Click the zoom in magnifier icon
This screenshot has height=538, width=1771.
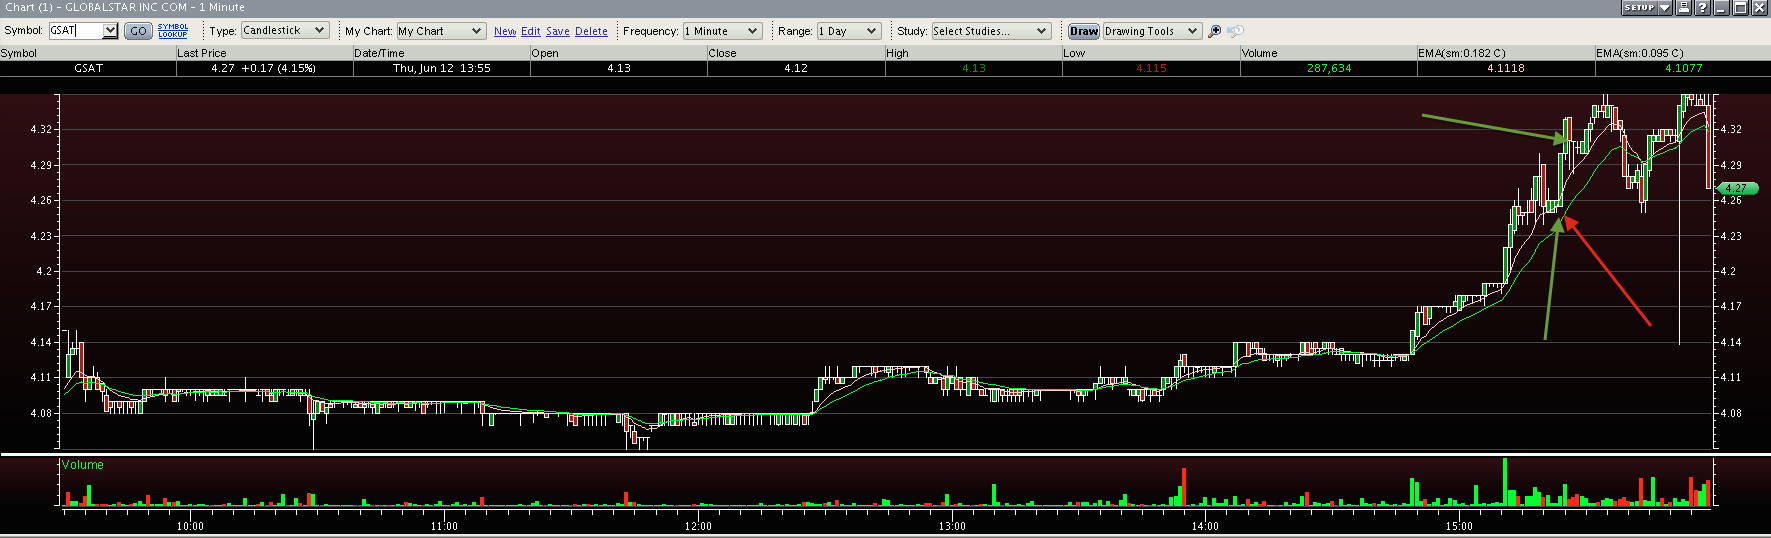pos(1215,31)
